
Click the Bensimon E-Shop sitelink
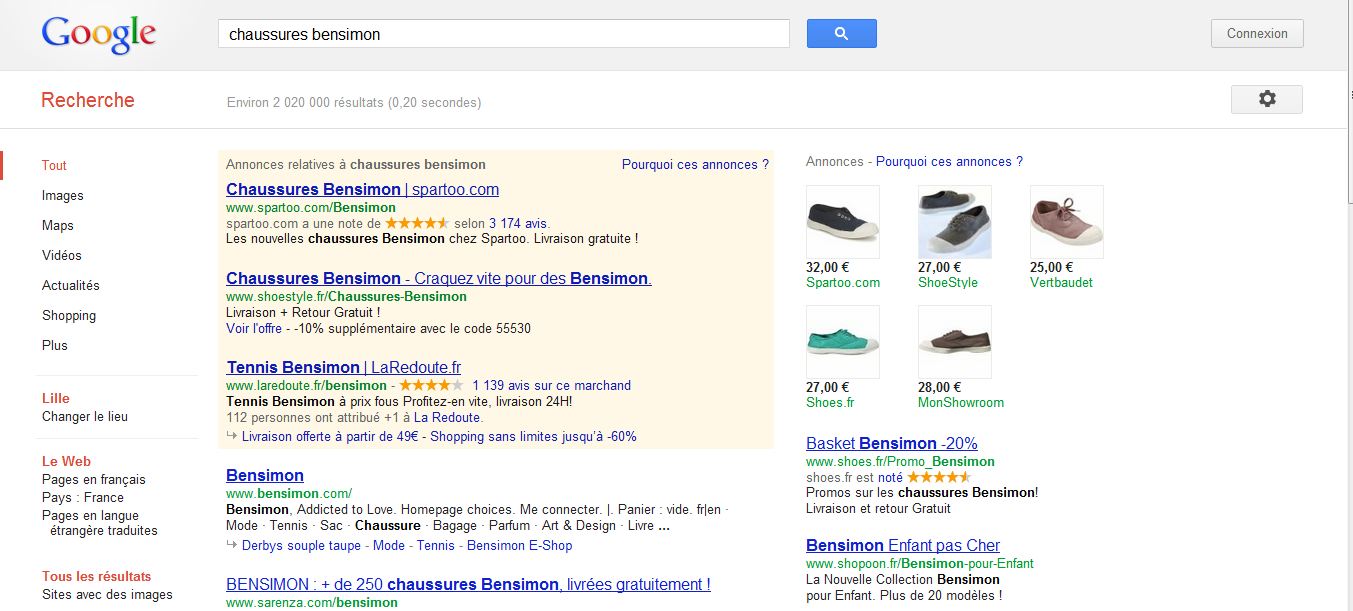pyautogui.click(x=520, y=546)
